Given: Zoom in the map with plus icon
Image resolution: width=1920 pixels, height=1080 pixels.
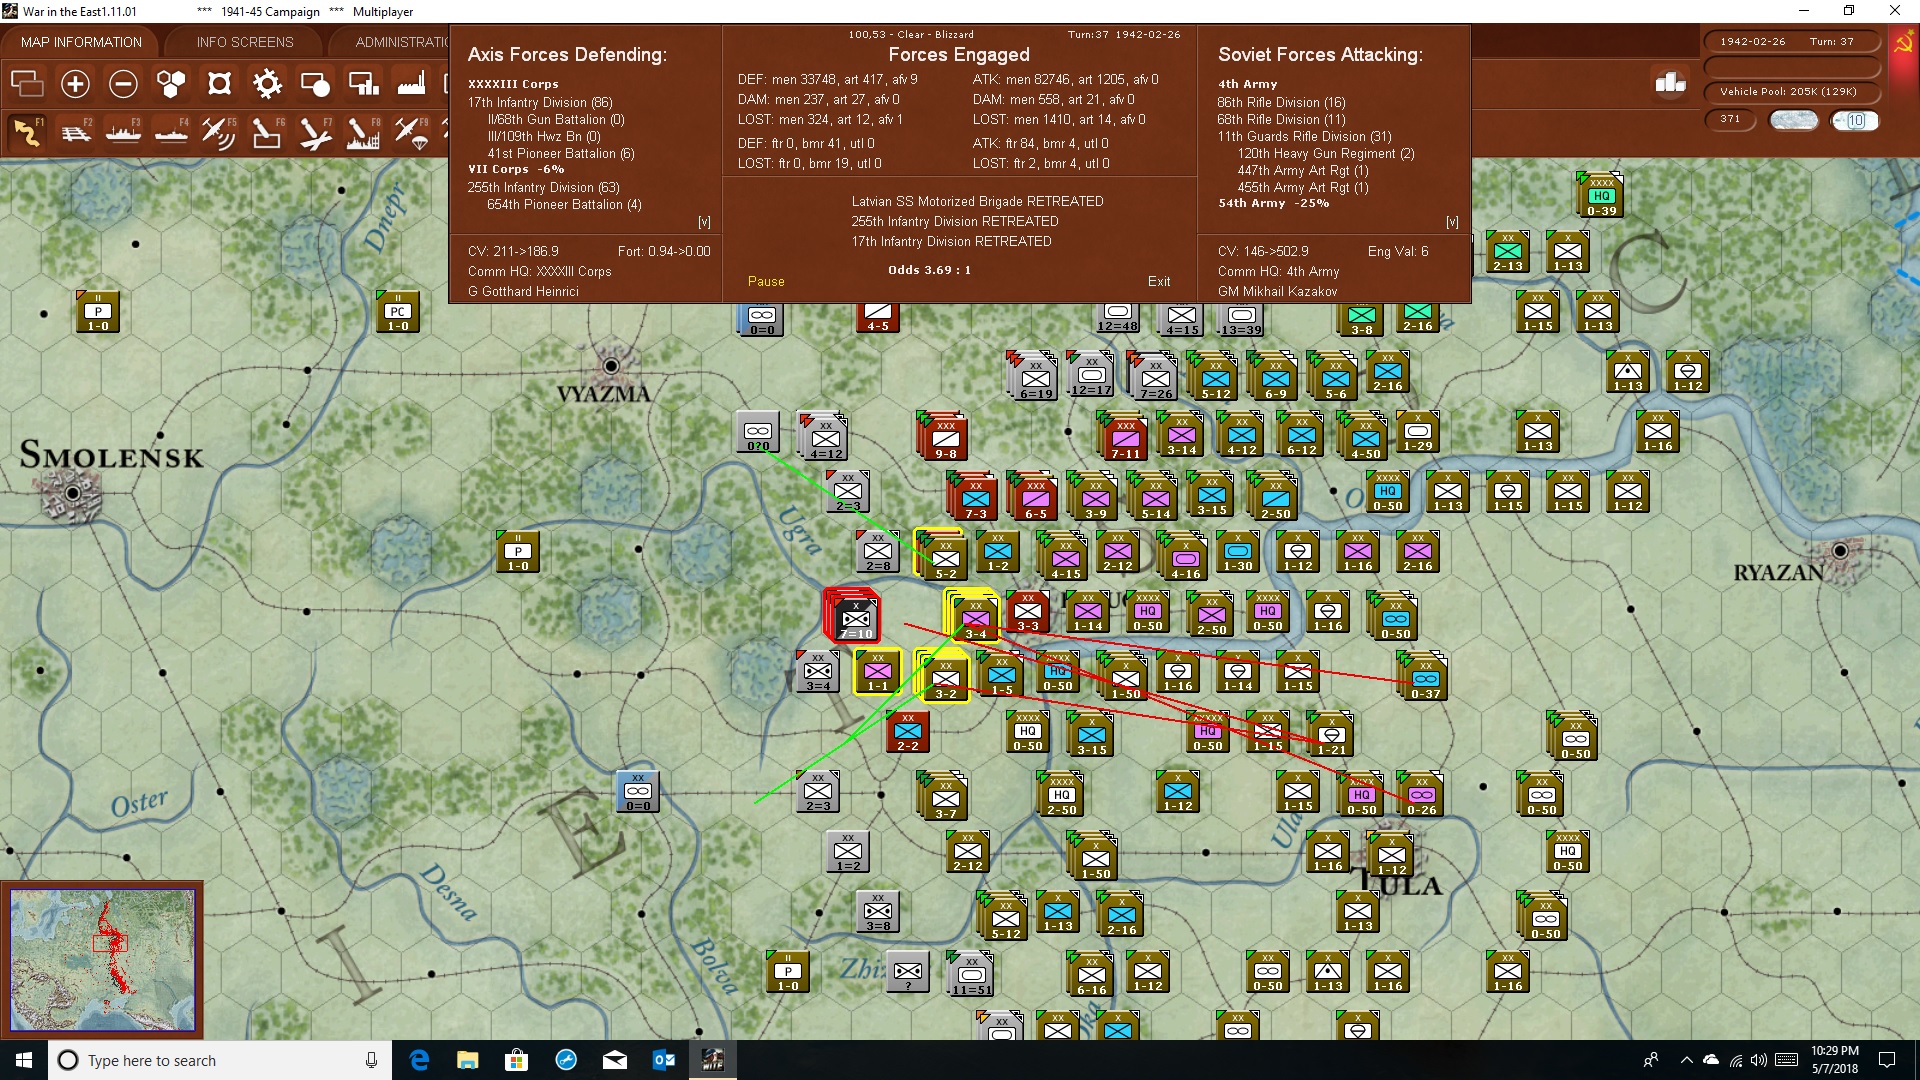Looking at the screenshot, I should pos(75,84).
